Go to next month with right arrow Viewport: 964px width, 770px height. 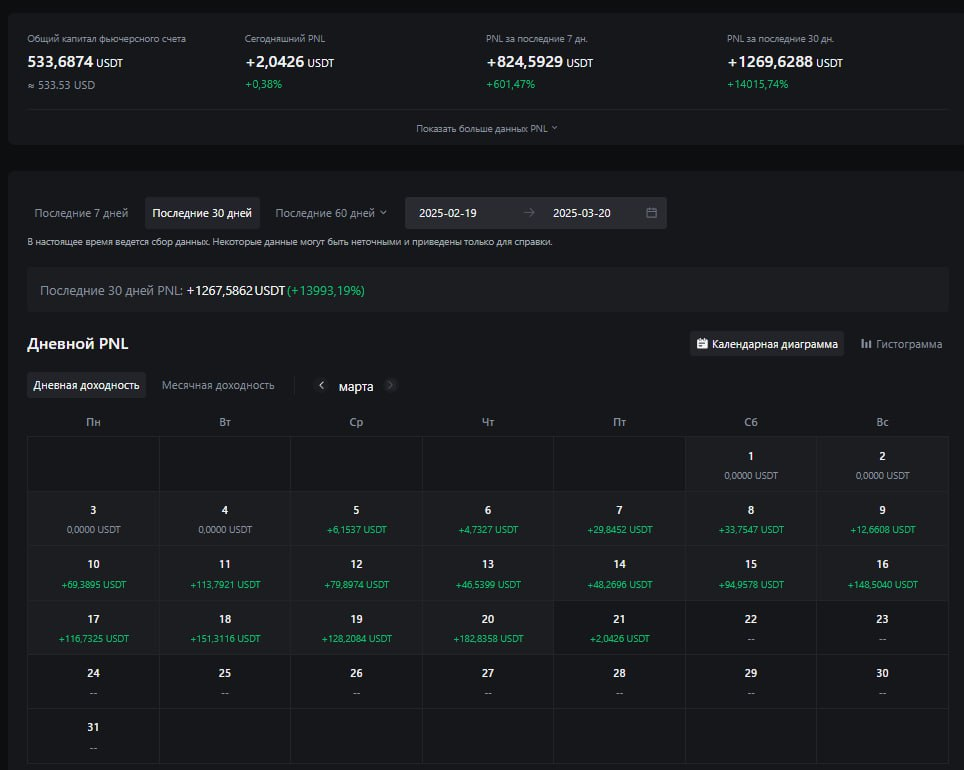[390, 385]
